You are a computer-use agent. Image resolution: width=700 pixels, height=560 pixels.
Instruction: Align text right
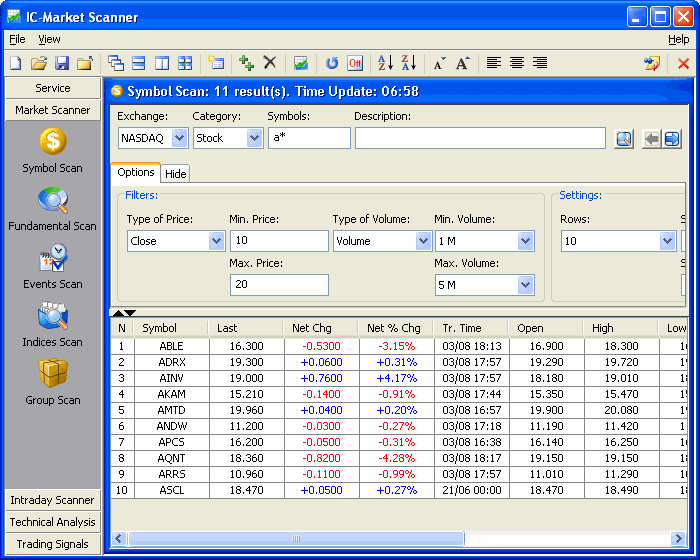coord(540,63)
